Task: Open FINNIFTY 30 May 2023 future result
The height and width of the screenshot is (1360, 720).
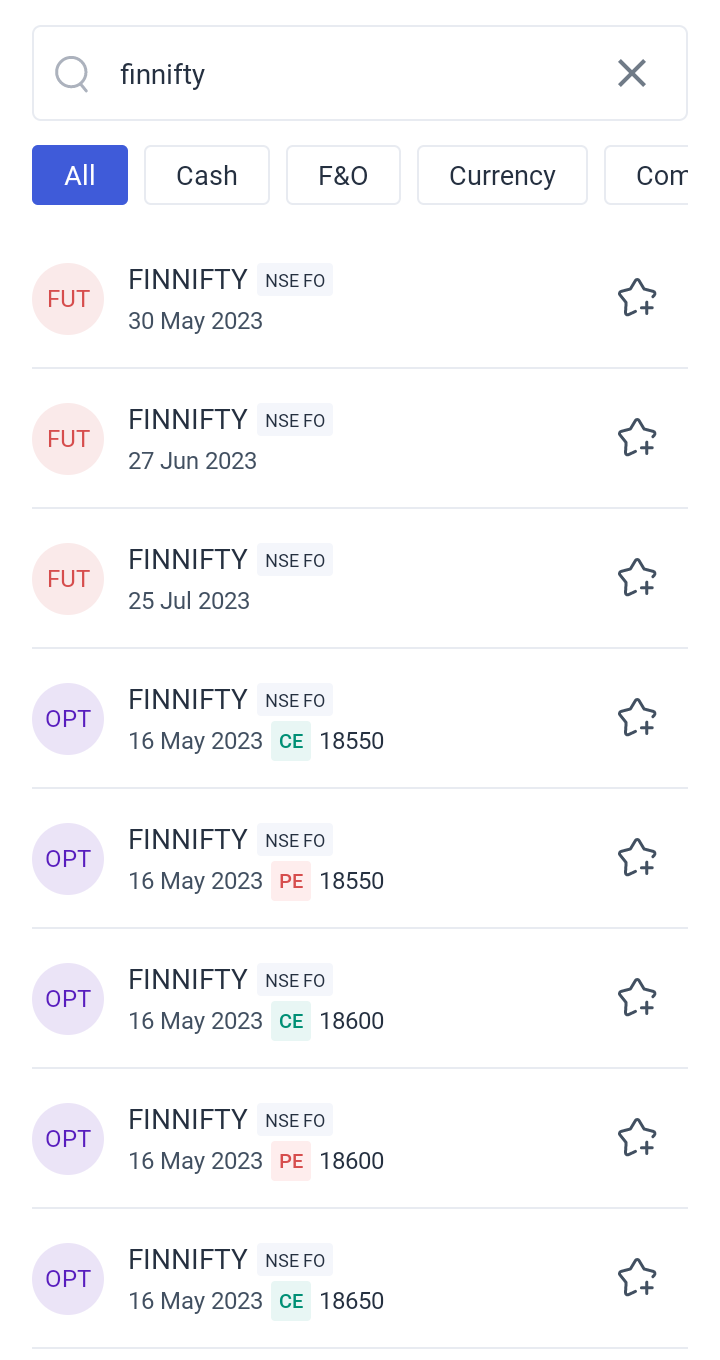Action: [x=300, y=298]
